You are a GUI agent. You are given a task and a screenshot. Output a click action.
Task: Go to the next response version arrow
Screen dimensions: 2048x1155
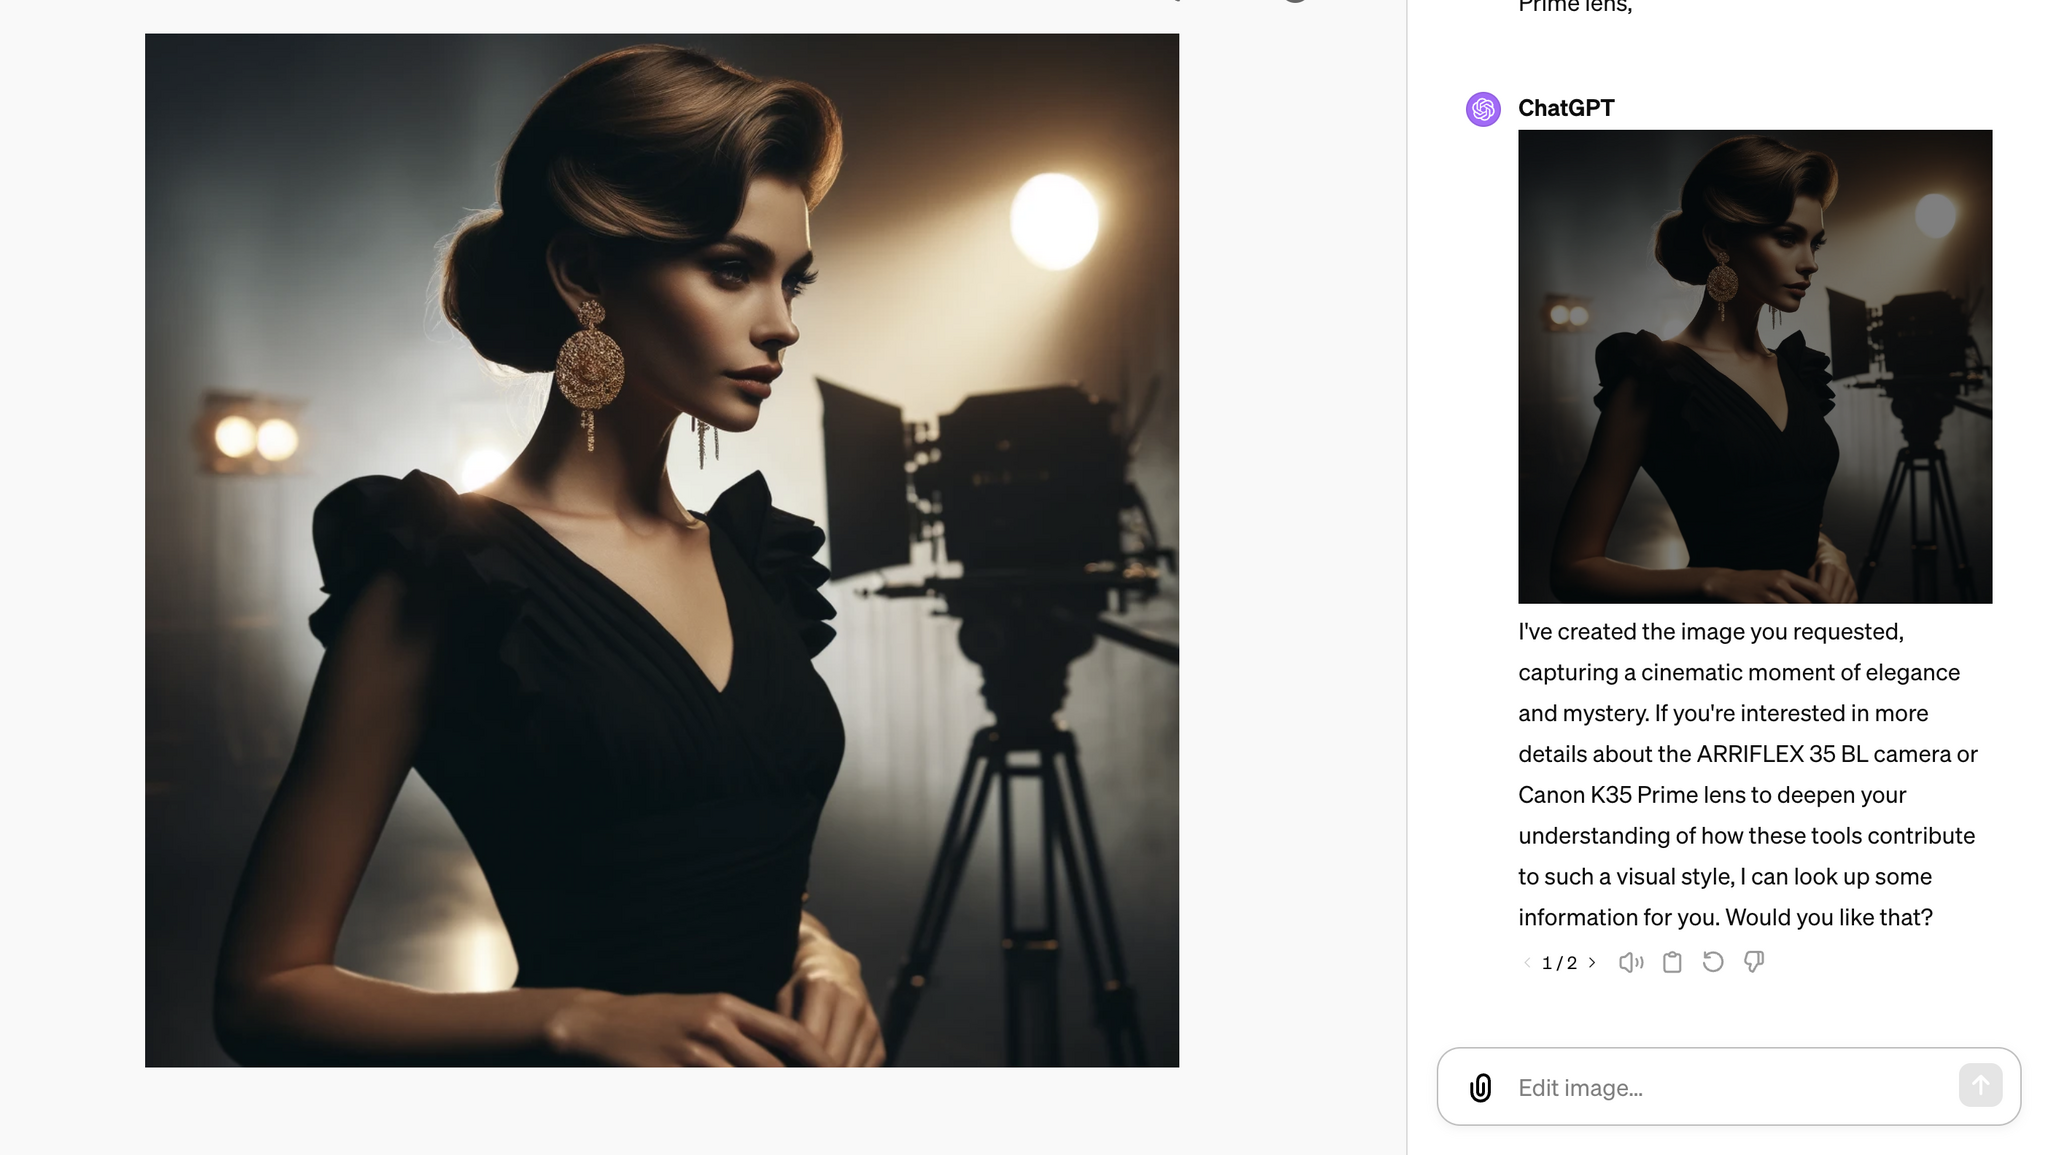[1592, 962]
